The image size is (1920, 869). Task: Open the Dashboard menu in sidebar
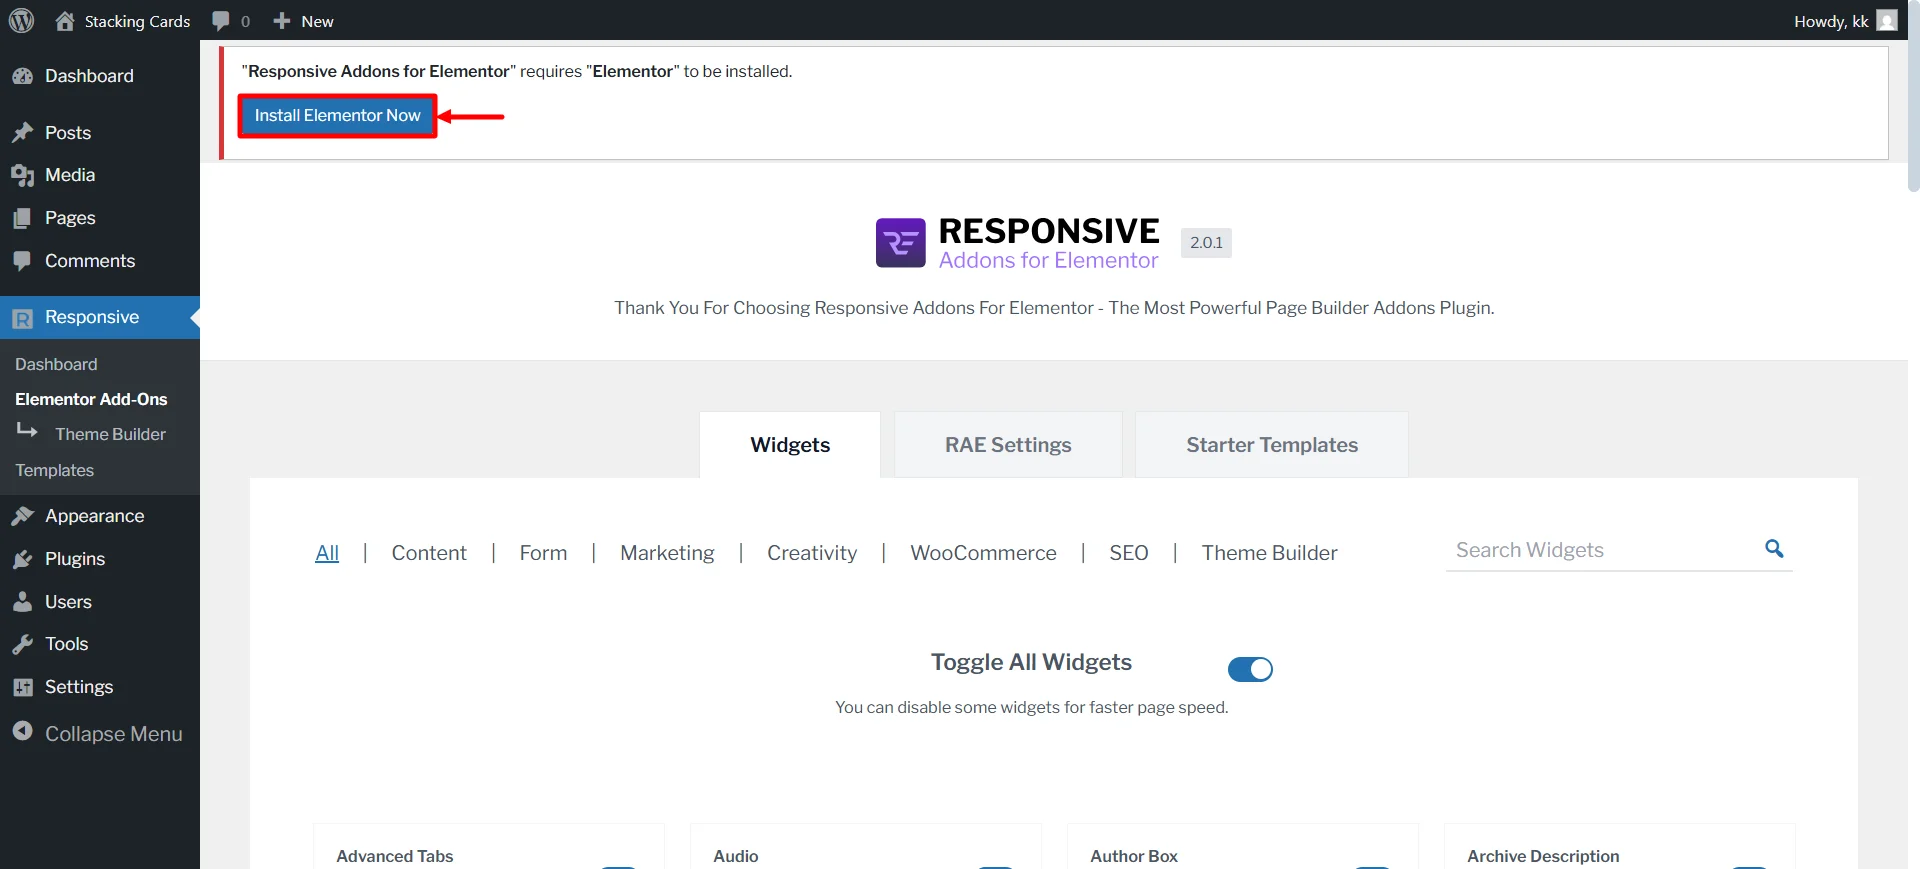tap(100, 76)
